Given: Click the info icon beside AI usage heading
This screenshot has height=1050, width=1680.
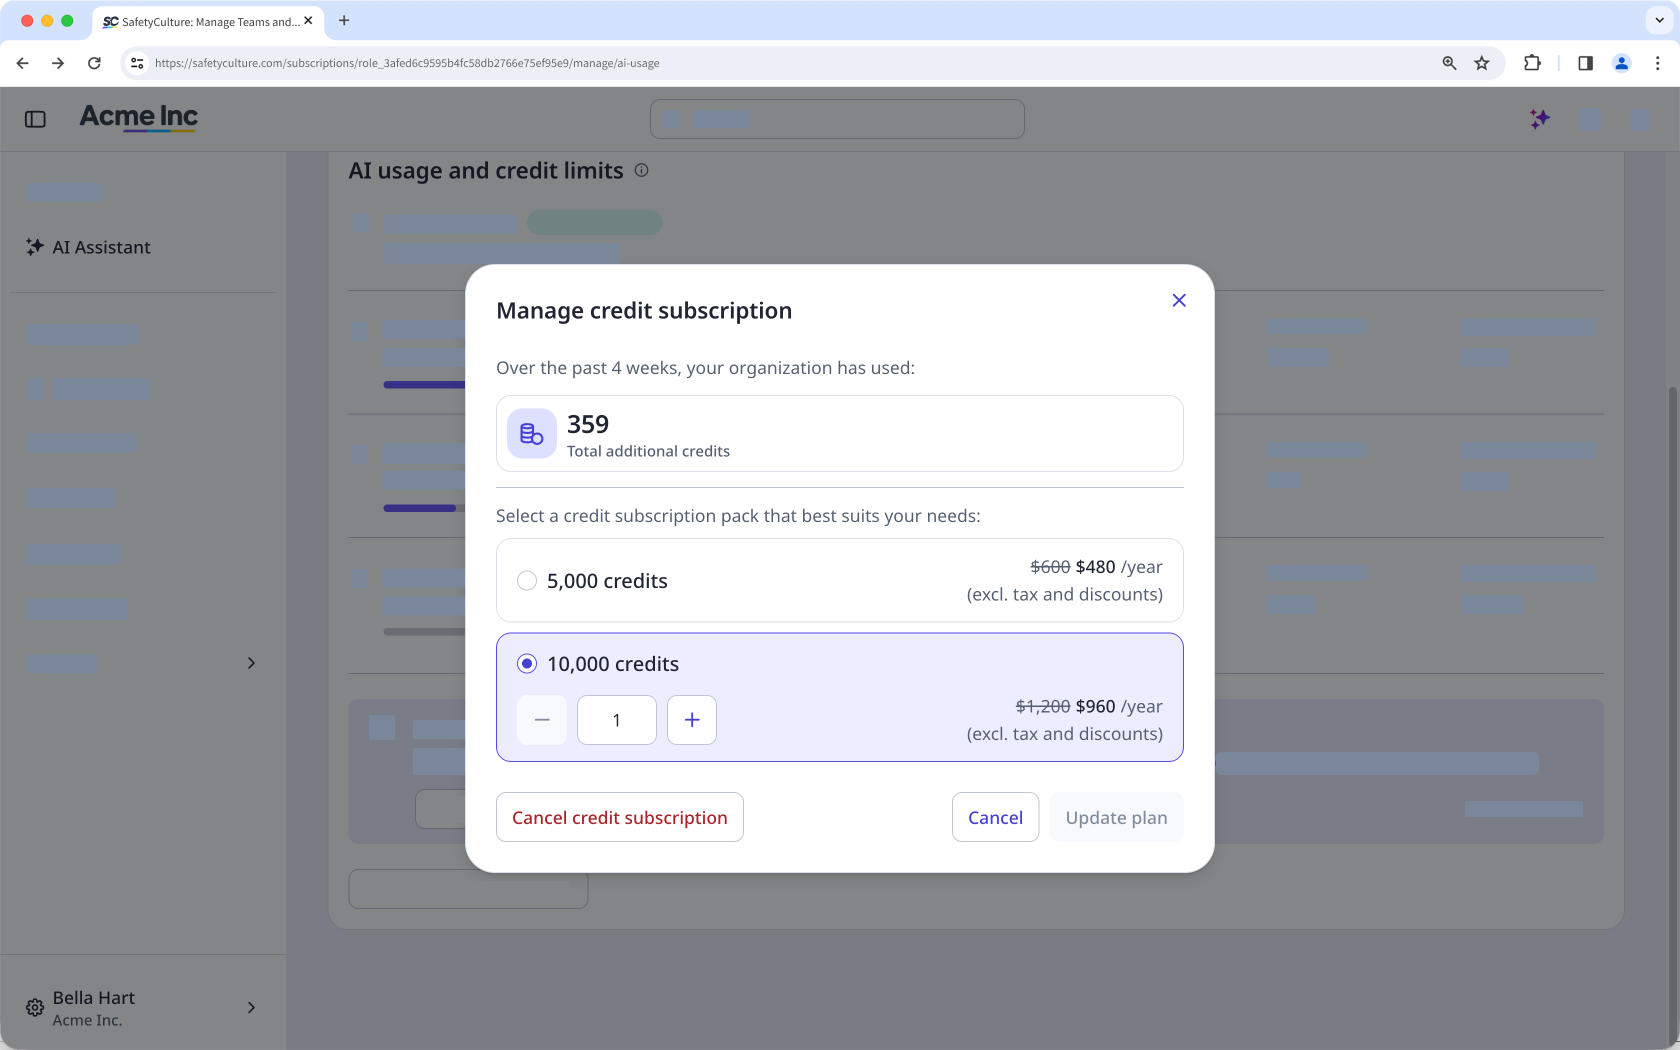Looking at the screenshot, I should coord(642,170).
